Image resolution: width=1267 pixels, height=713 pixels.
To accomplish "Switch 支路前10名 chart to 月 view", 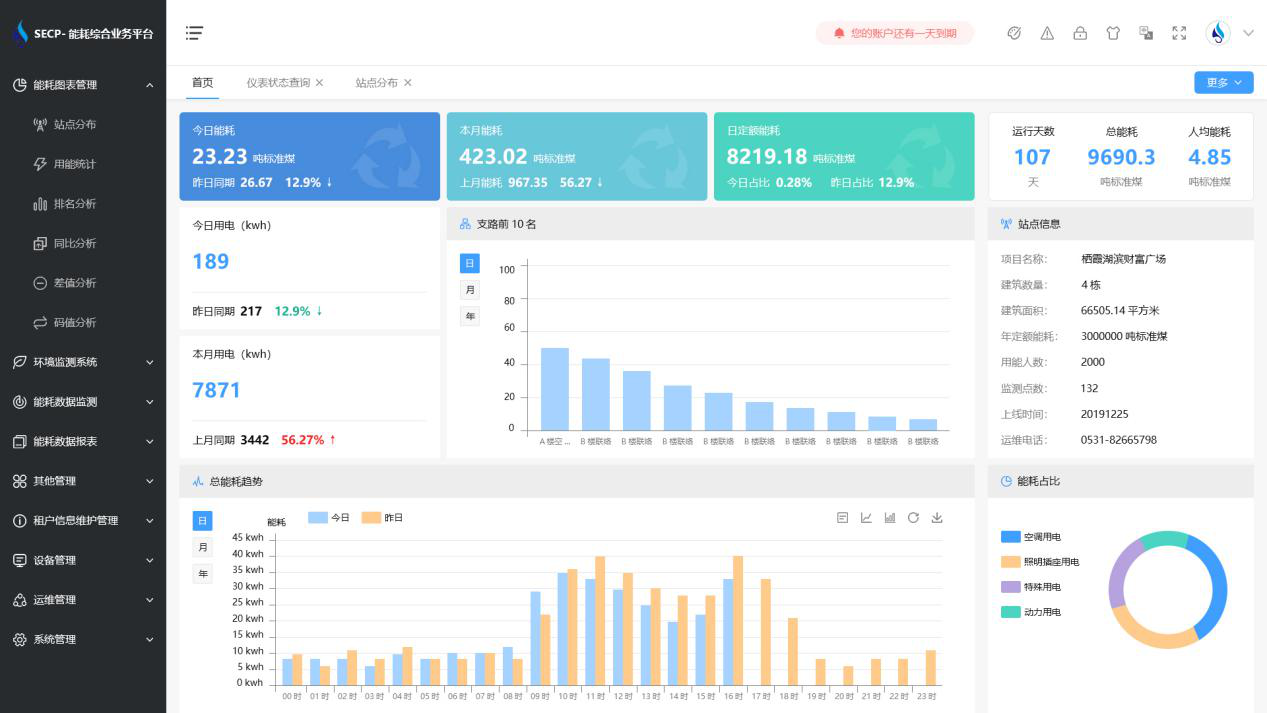I will [469, 289].
